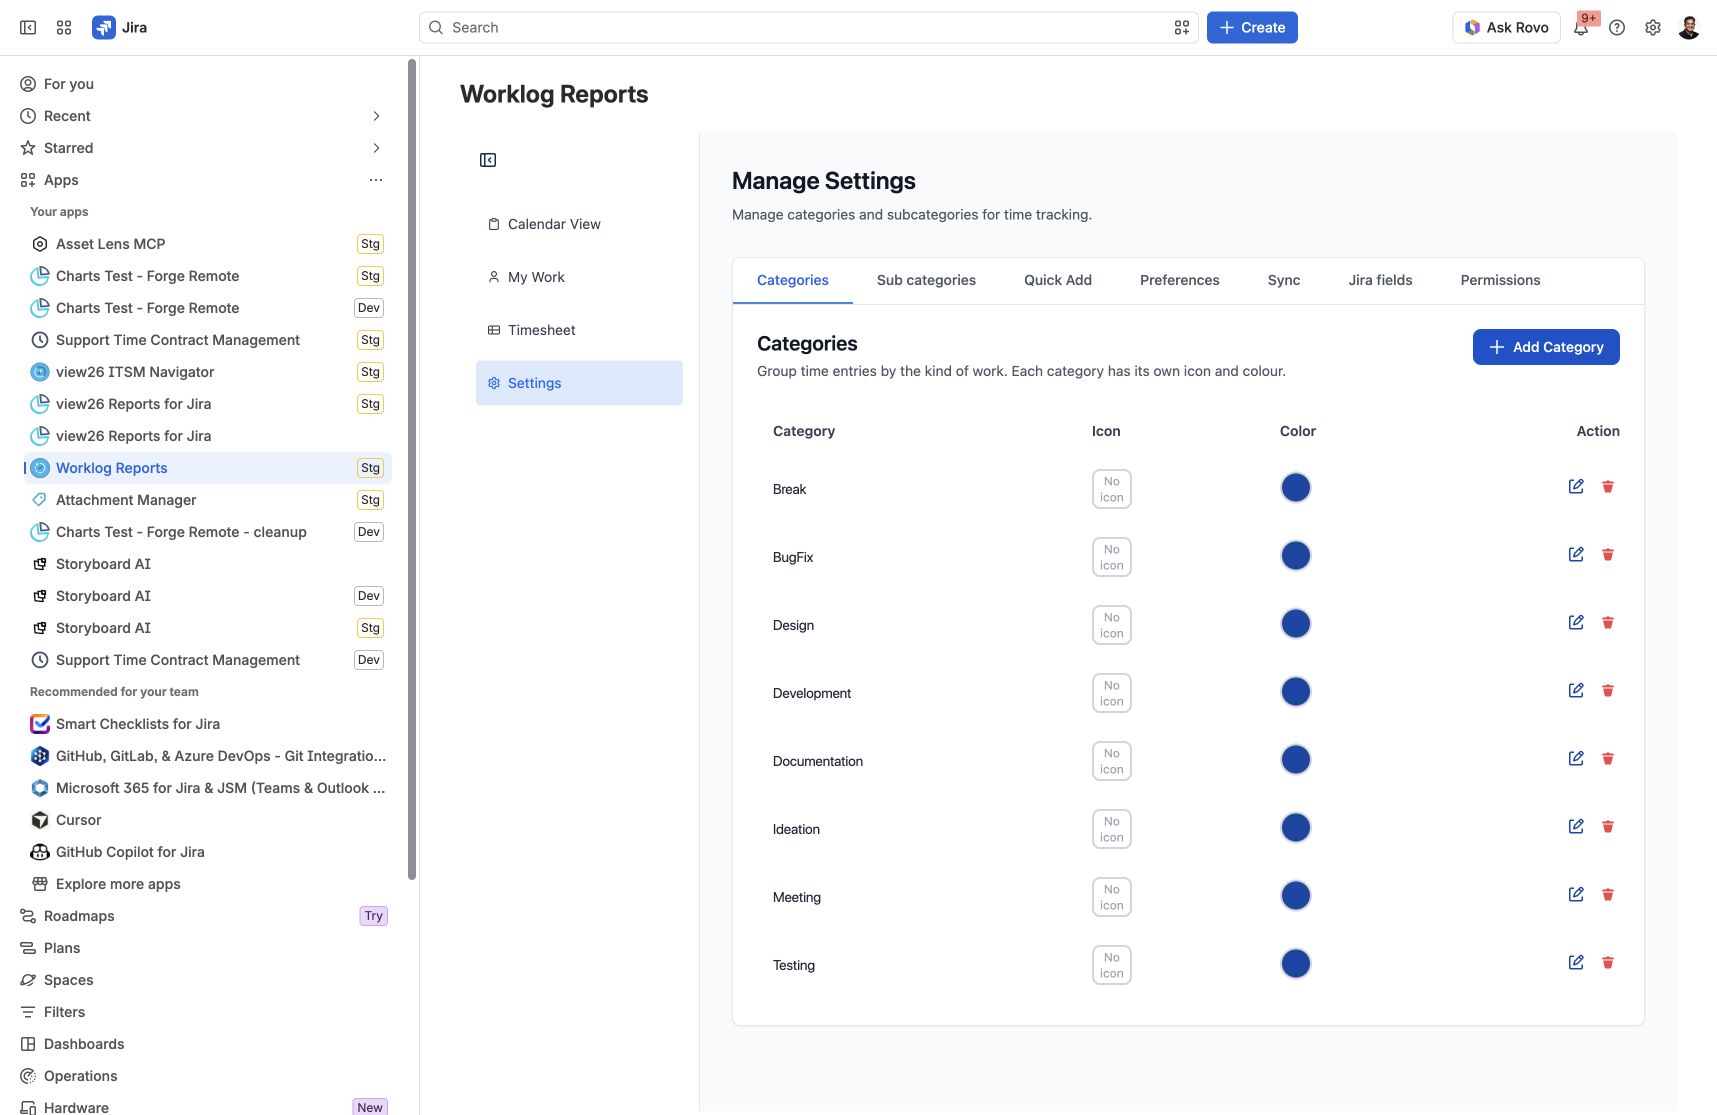Open the Jira app switcher grid
This screenshot has height=1115, width=1717.
64,28
